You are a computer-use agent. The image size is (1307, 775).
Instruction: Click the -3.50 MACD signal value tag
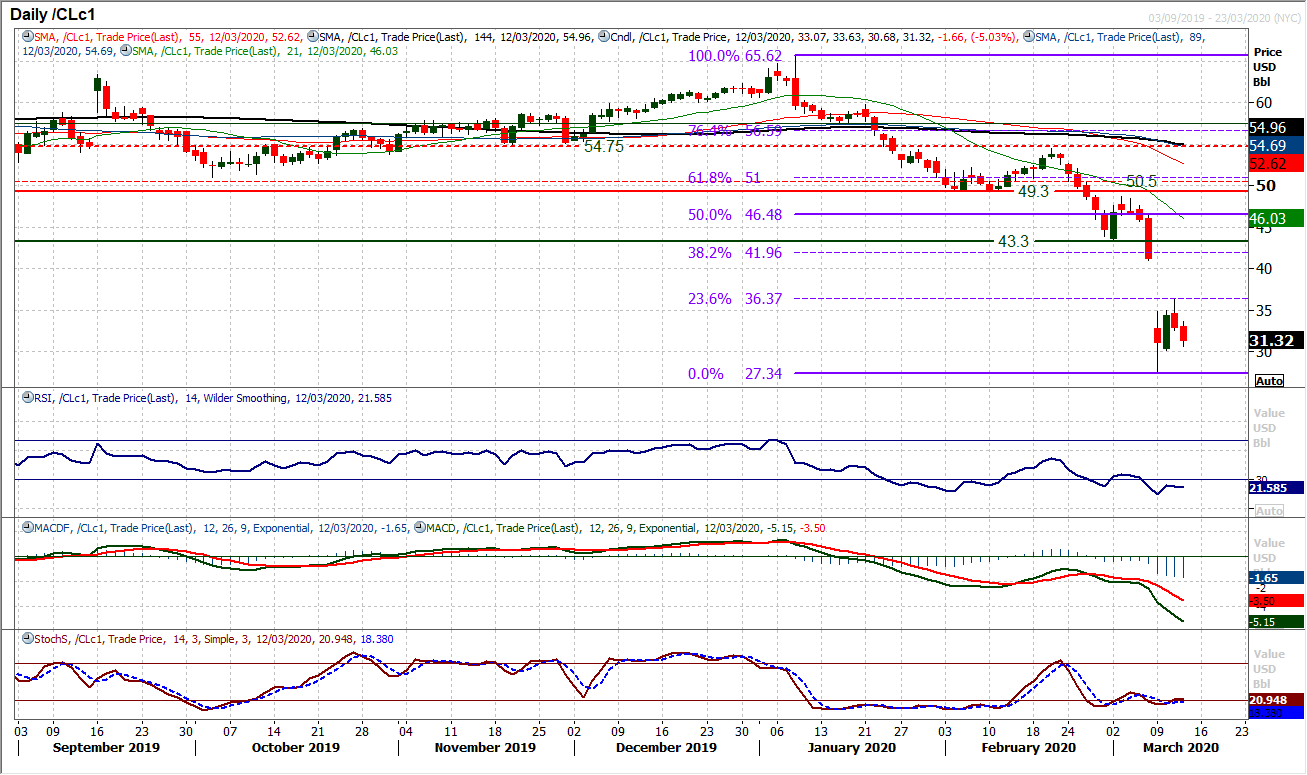click(1276, 600)
